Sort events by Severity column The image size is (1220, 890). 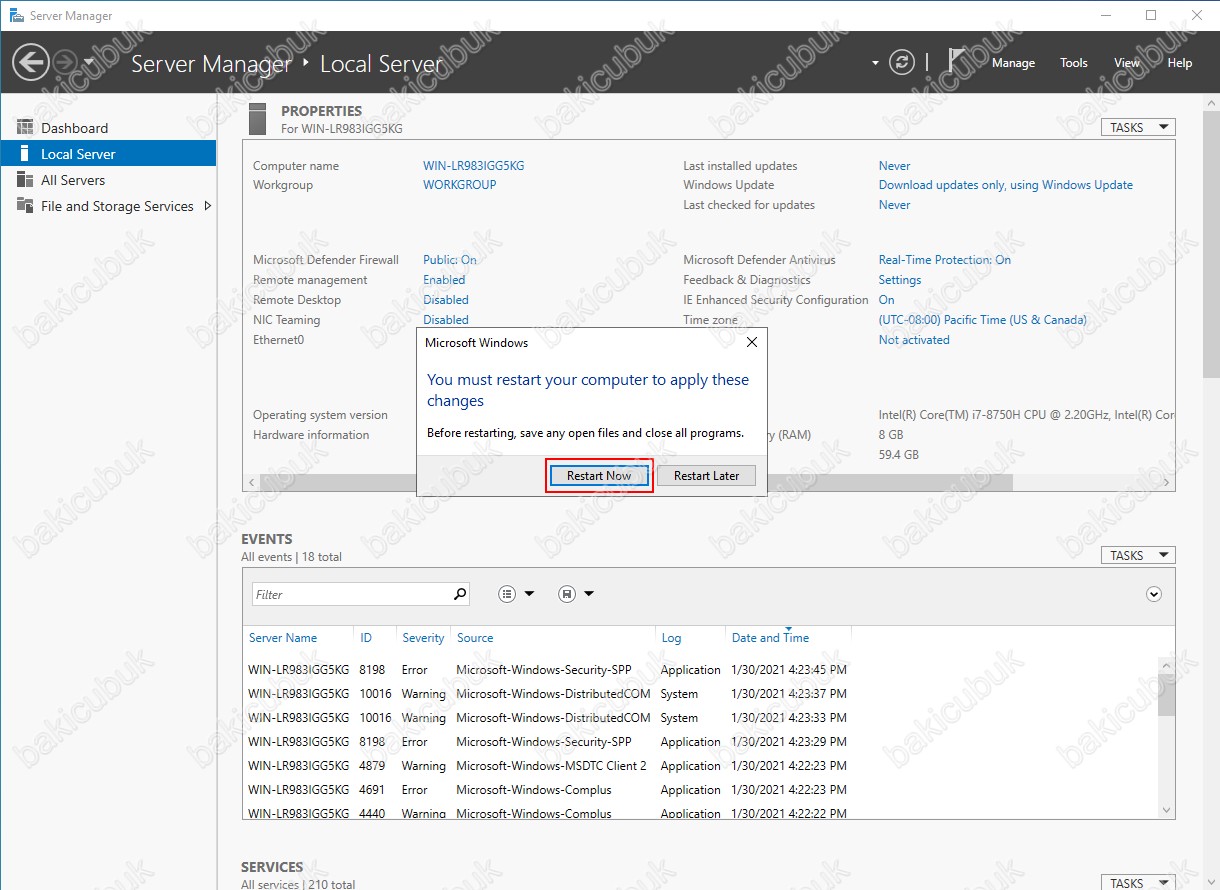[x=423, y=638]
